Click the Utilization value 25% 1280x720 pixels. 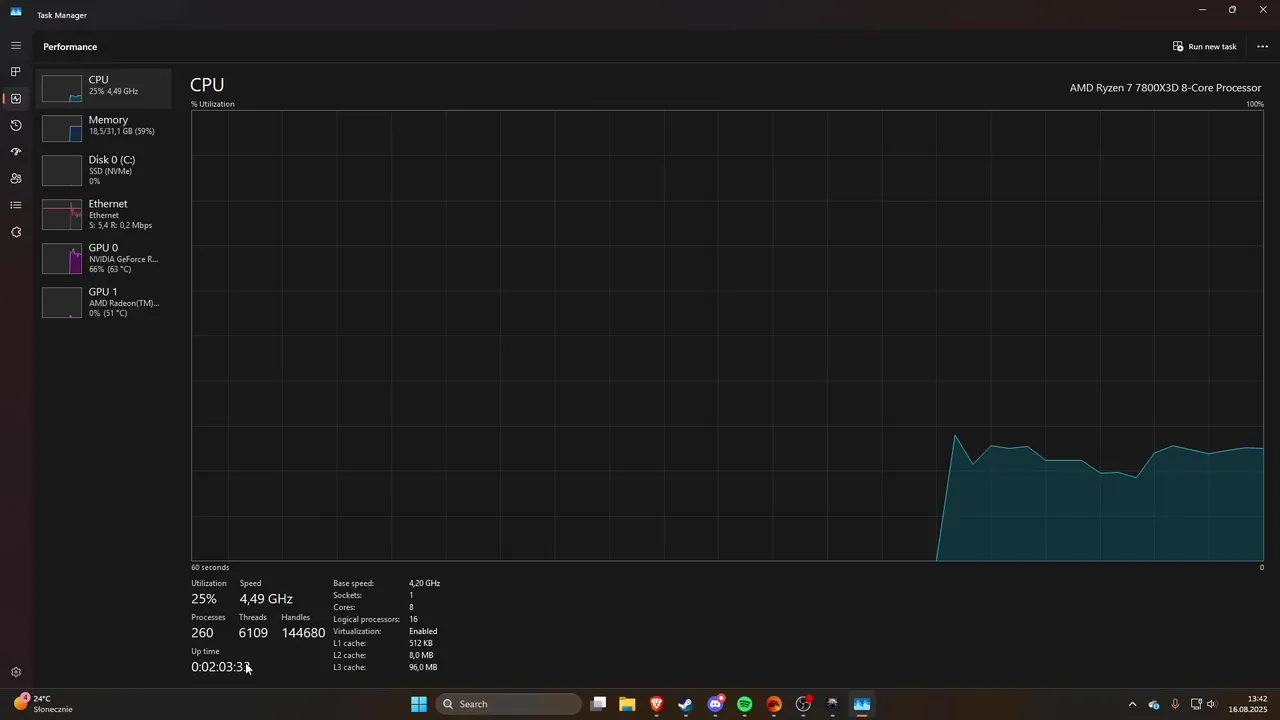204,599
